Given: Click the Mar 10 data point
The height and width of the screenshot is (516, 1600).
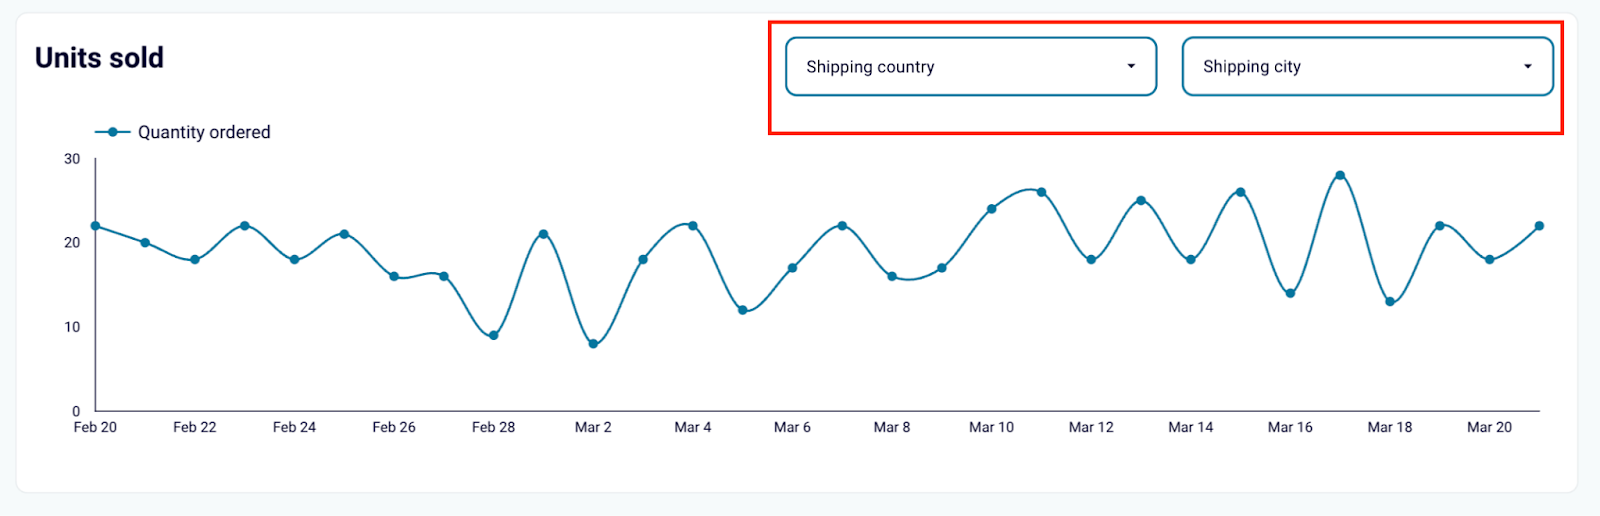Looking at the screenshot, I should click(992, 209).
